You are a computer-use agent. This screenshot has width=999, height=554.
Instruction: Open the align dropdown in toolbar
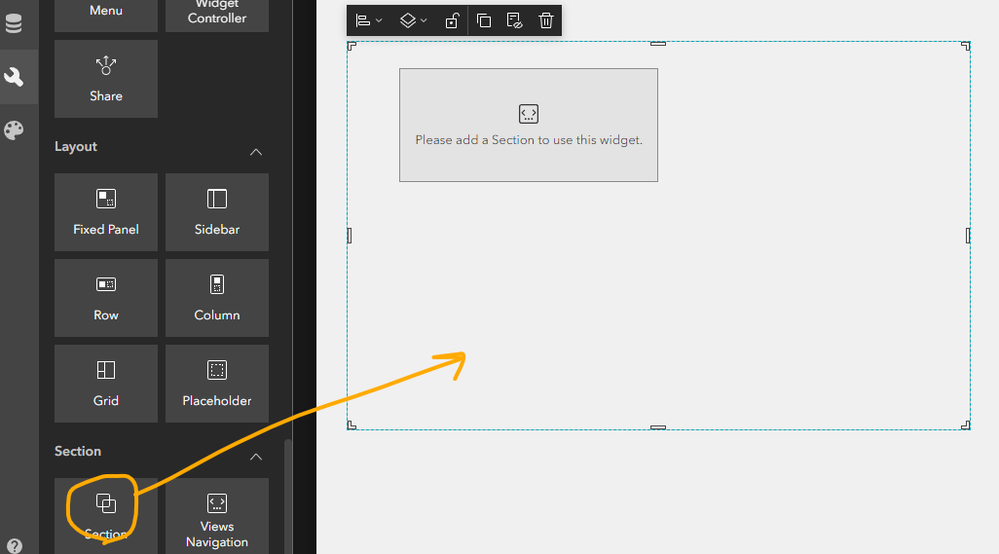369,20
